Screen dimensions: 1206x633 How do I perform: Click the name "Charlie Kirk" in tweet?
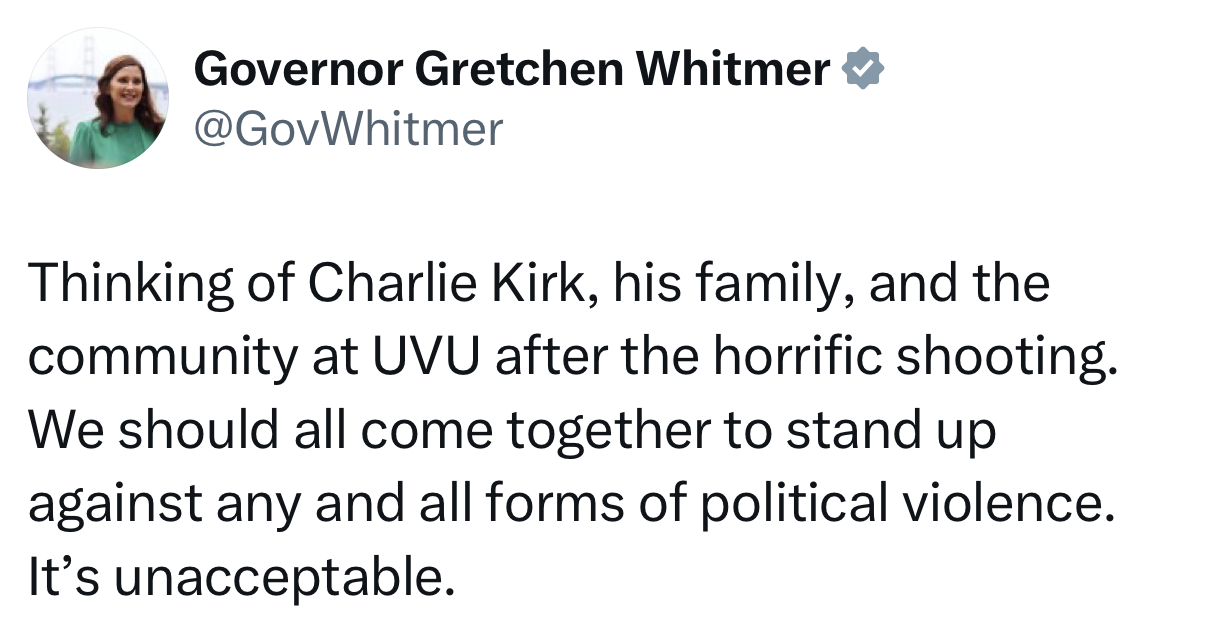[x=445, y=284]
